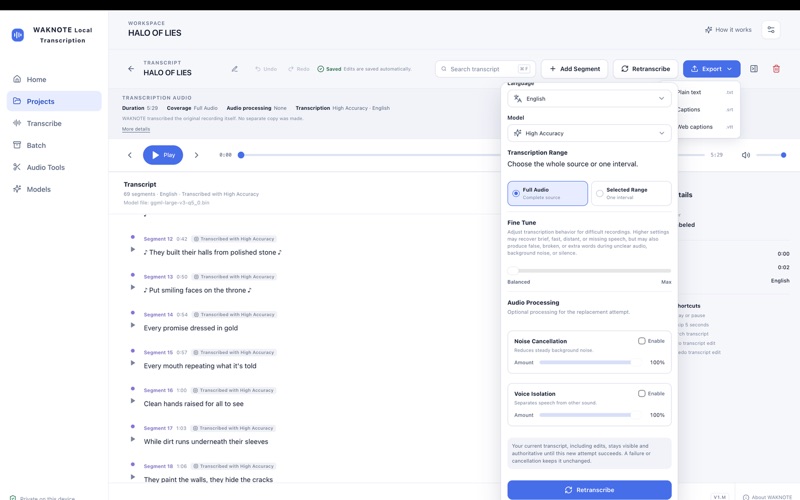Open the settings sliders icon at top right

771,30
